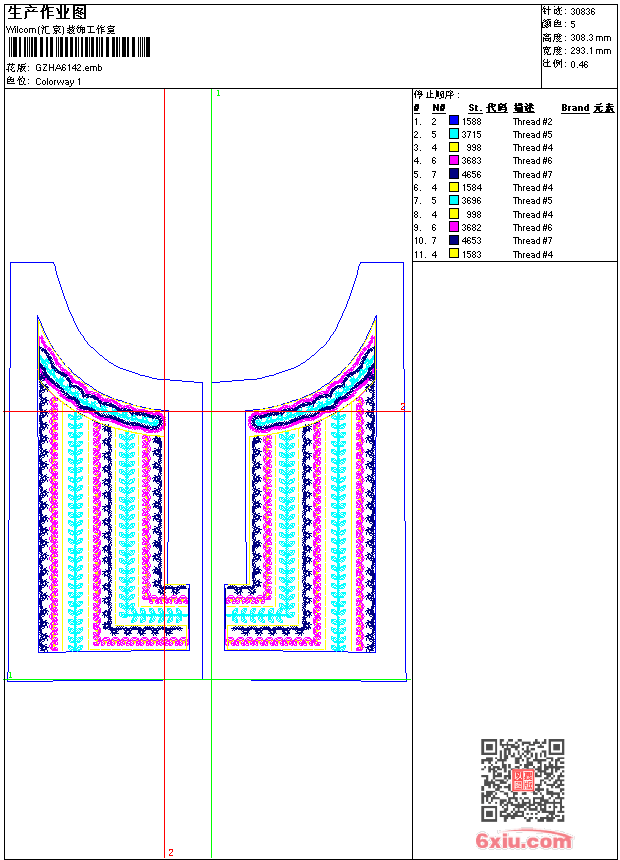Image resolution: width=620 pixels, height=860 pixels.
Task: Click Thread #7 in stop row 5
Action: 533,175
